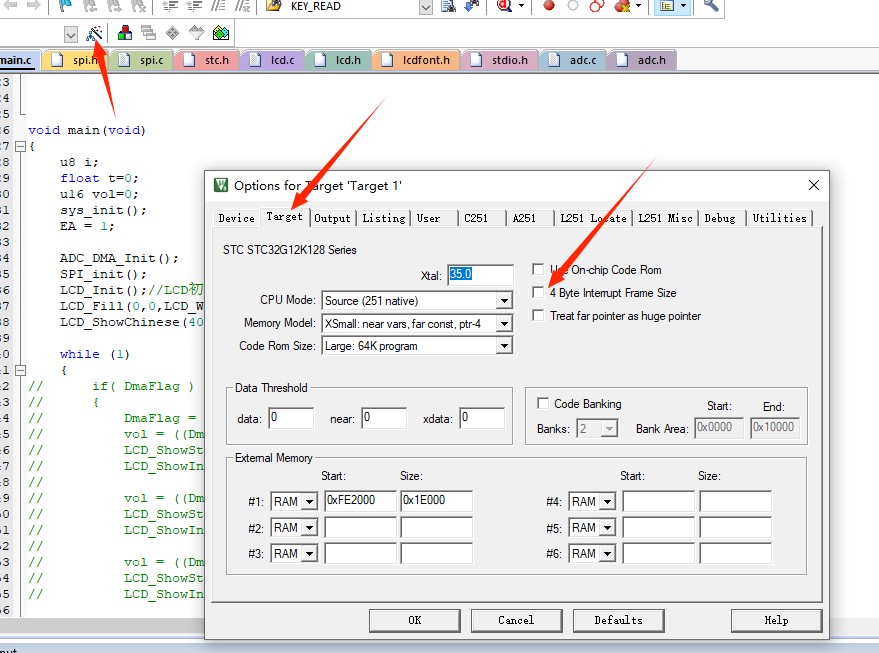
Task: Click the Uncomment selection icon
Action: tap(242, 6)
